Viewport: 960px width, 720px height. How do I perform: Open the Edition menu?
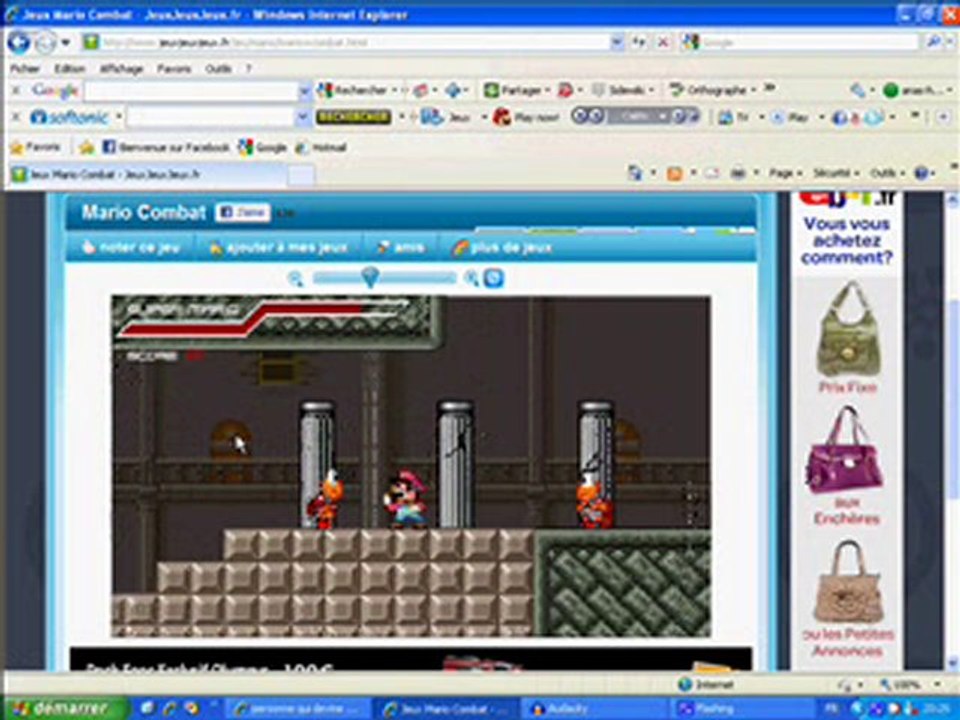point(69,69)
